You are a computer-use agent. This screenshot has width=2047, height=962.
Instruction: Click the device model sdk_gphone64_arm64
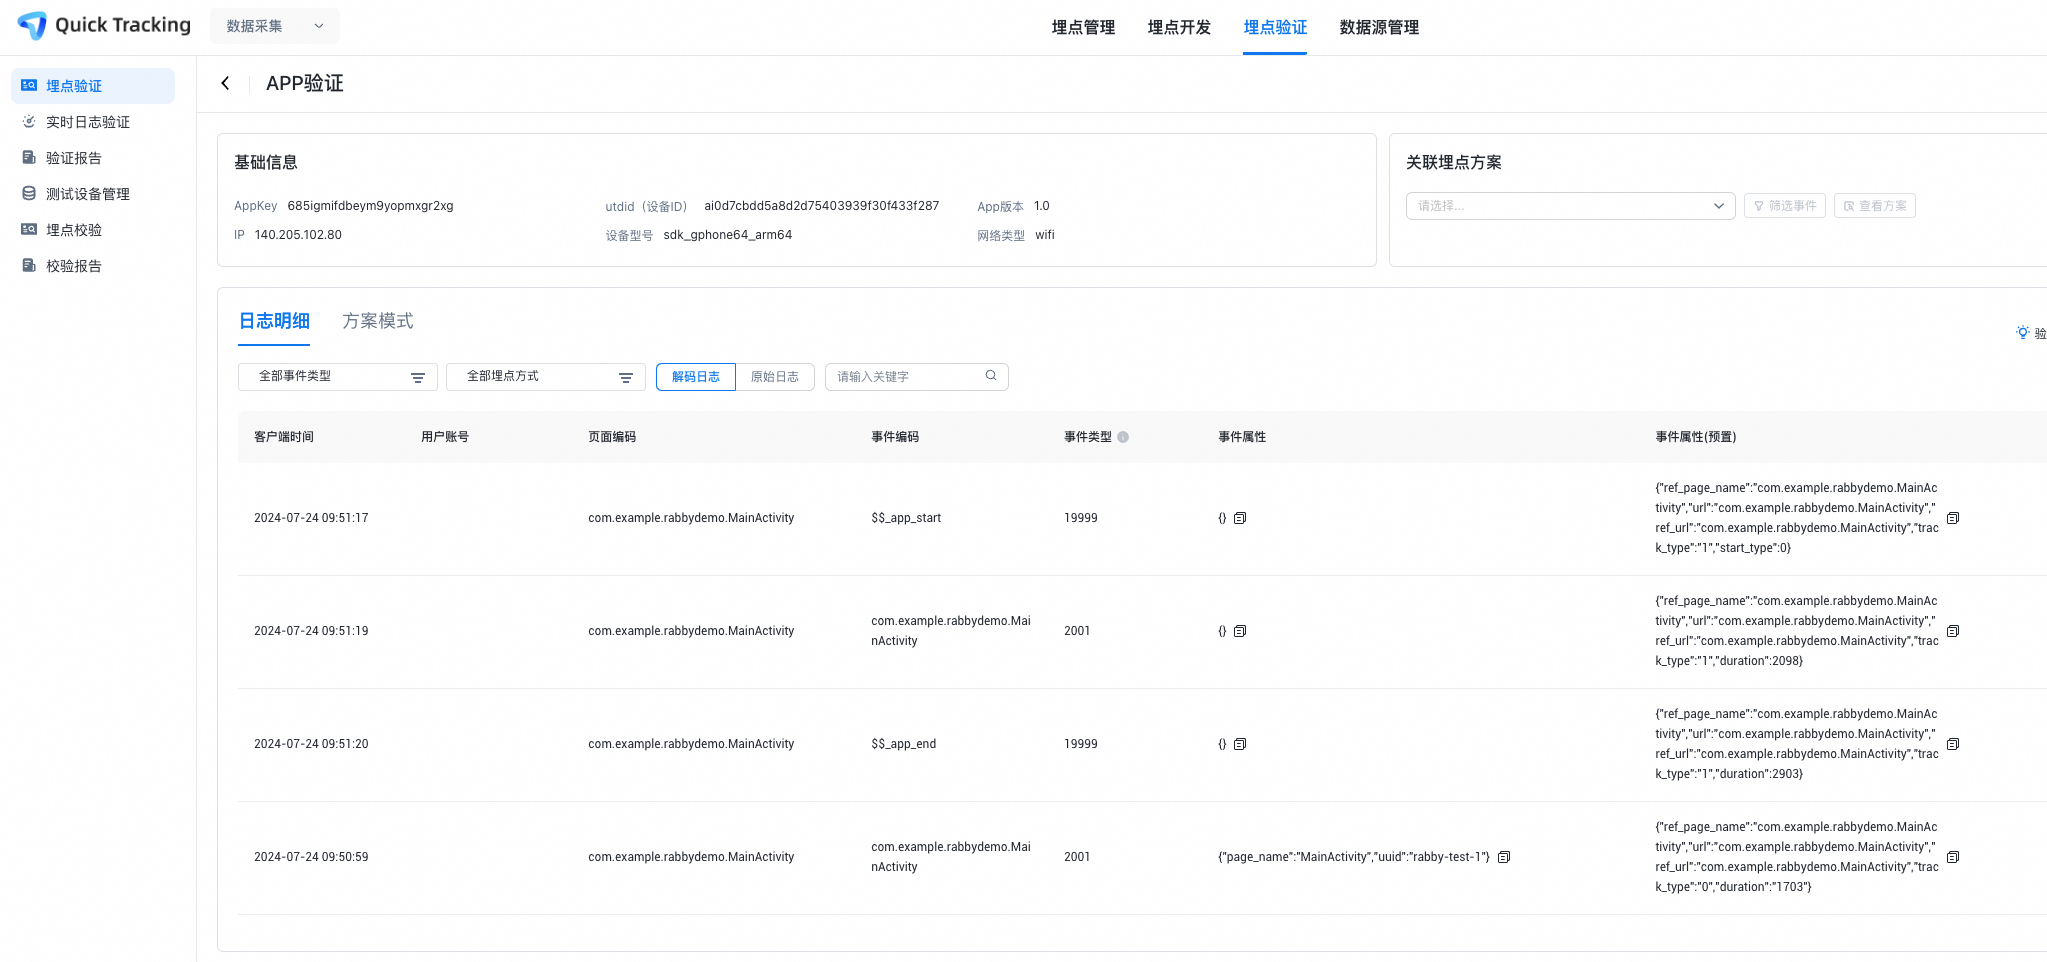coord(728,235)
